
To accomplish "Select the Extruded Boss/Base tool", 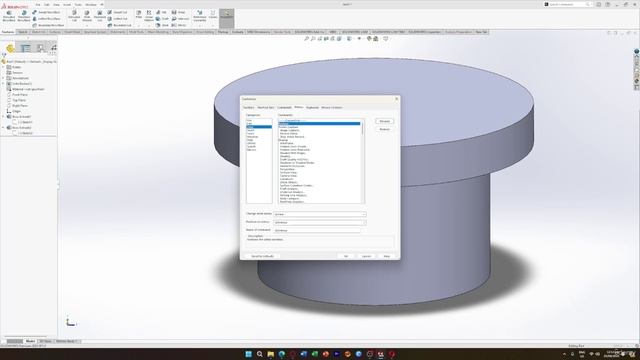I will tap(9, 16).
